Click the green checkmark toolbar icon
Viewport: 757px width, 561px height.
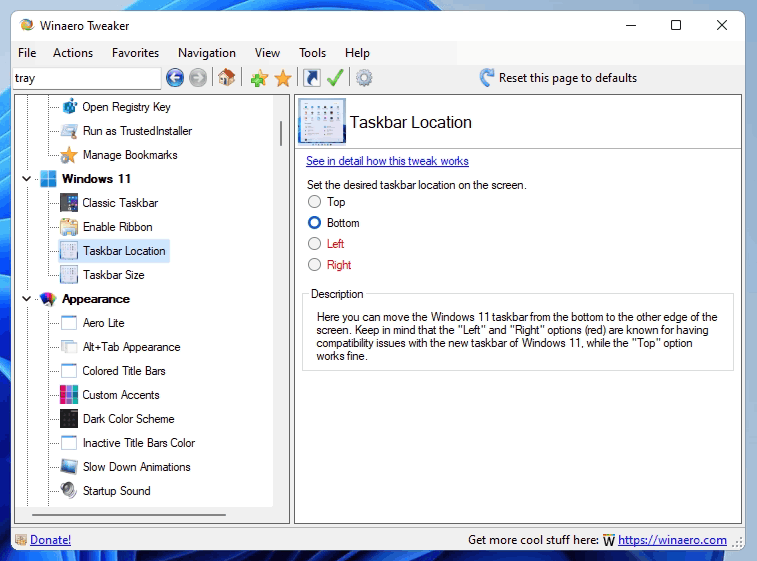(x=335, y=77)
